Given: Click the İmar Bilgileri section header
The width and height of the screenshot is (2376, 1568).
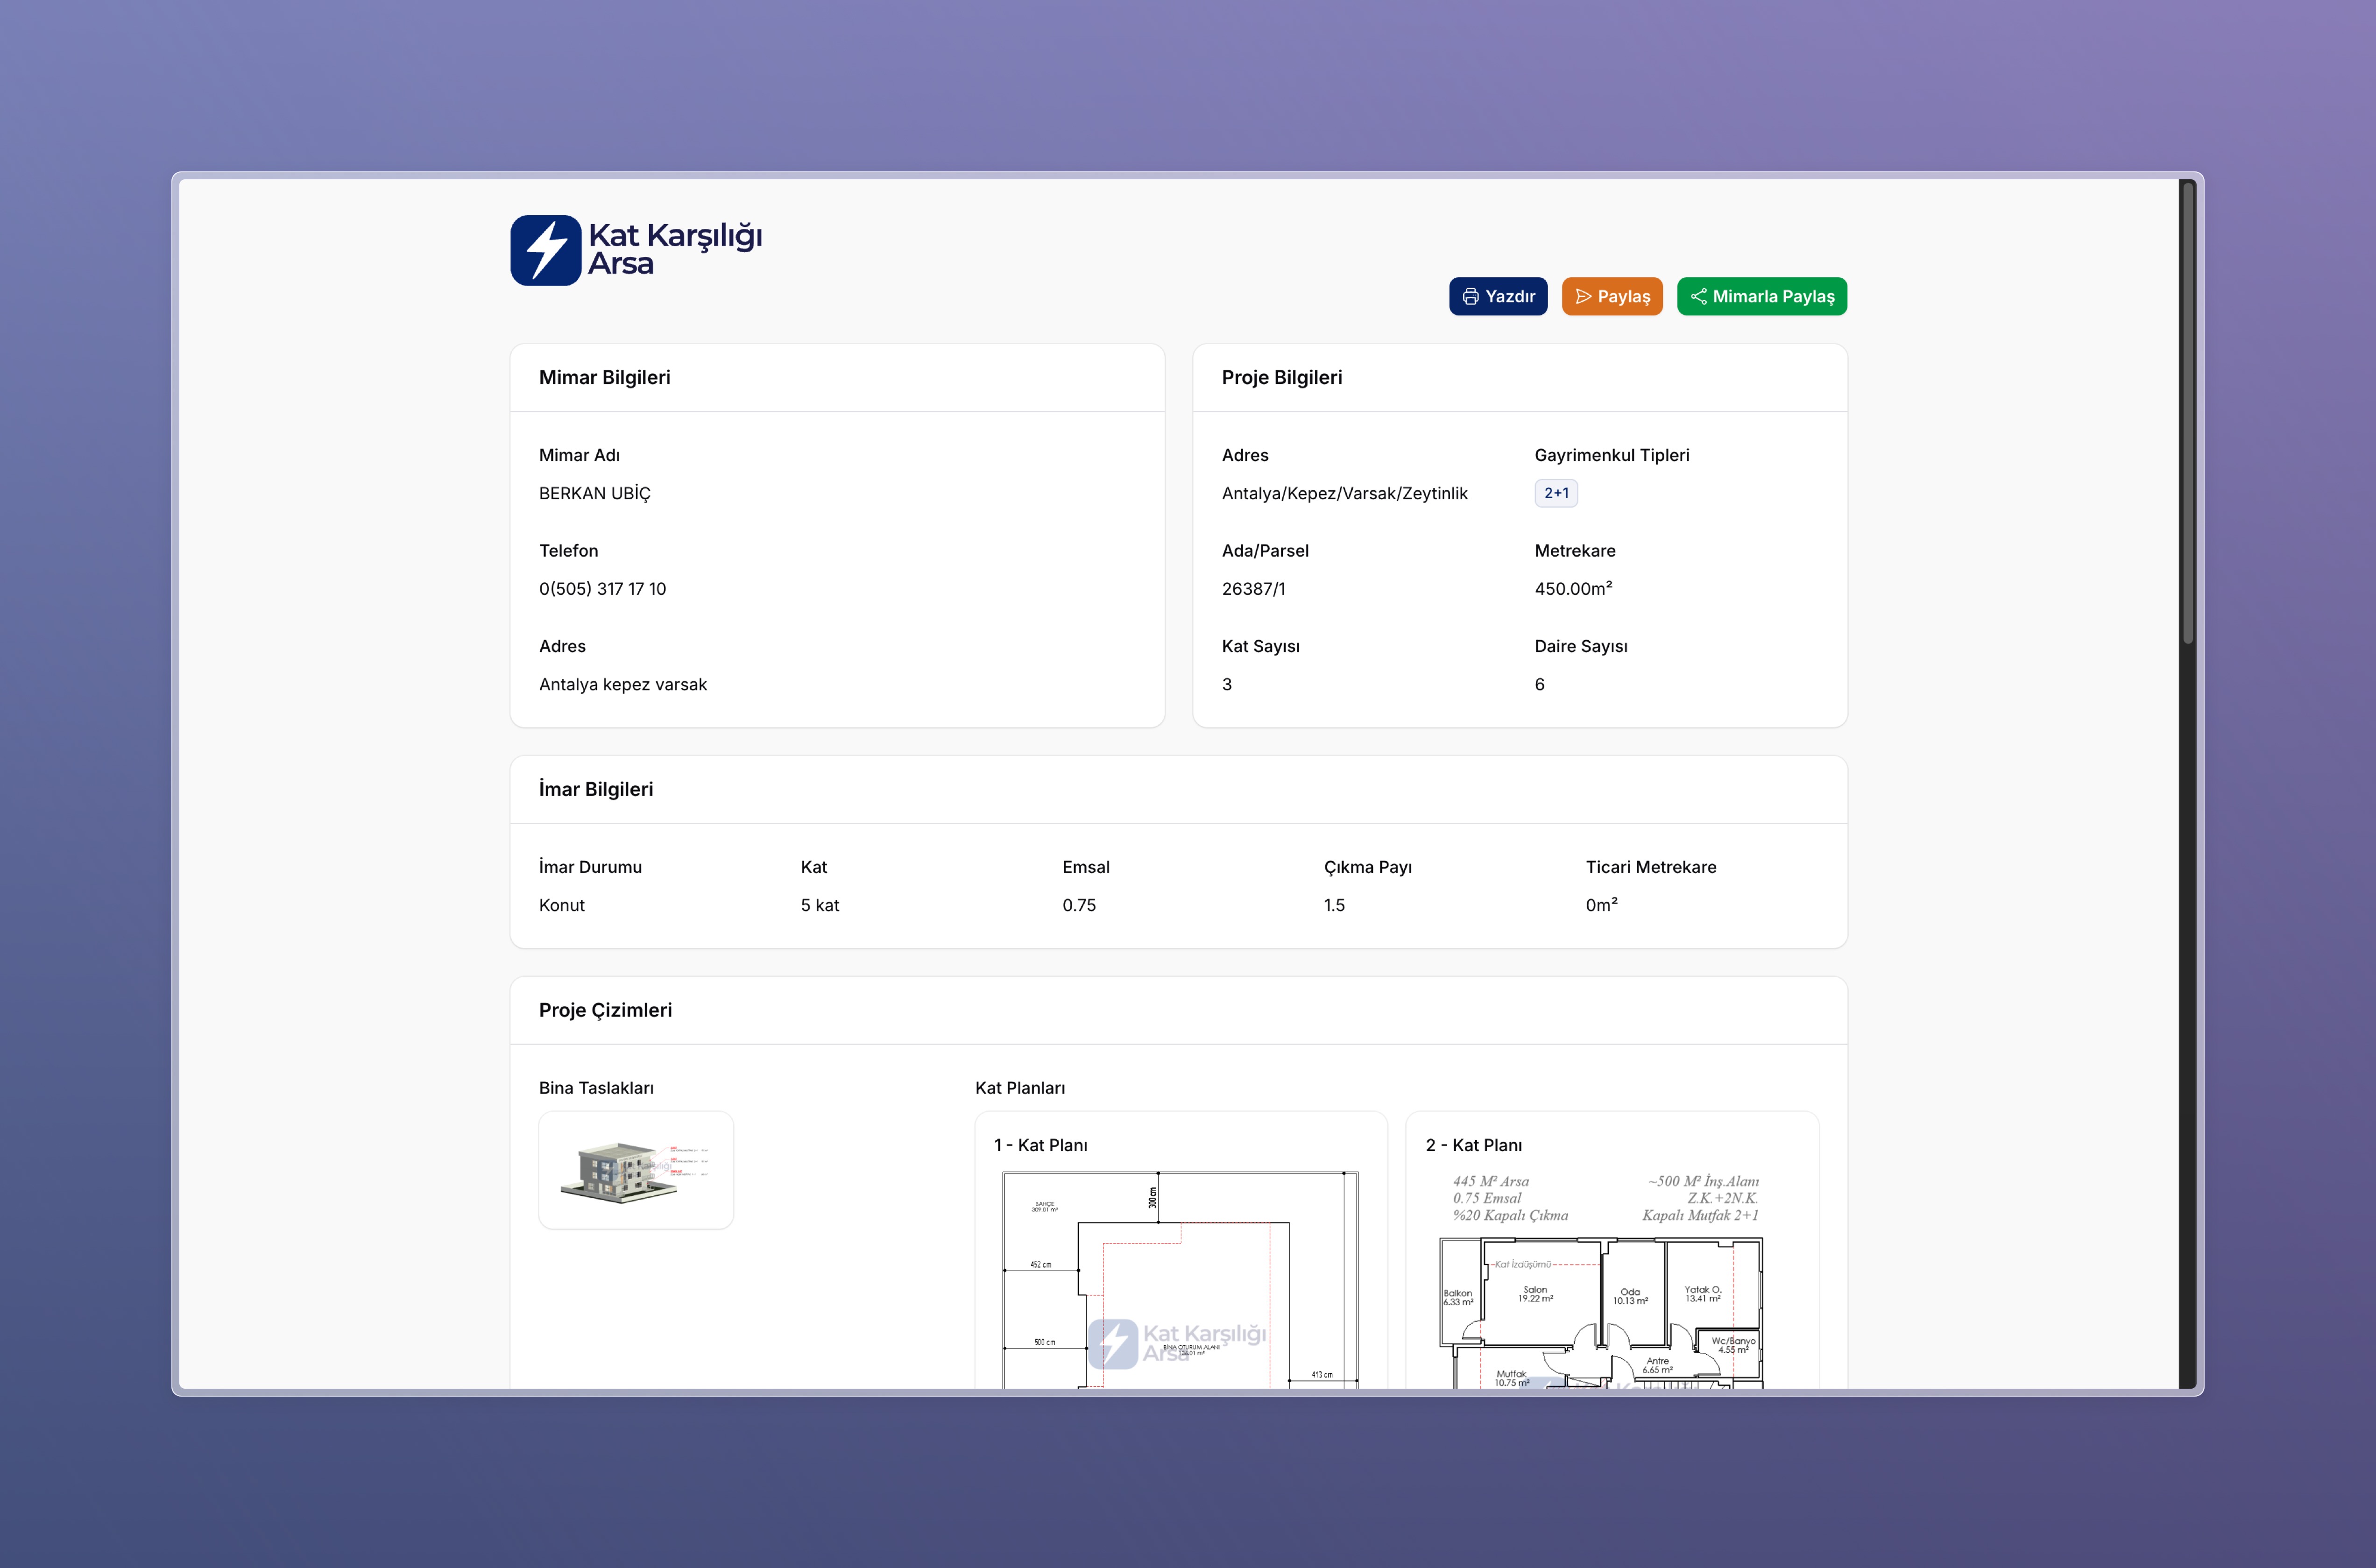Looking at the screenshot, I should (596, 790).
